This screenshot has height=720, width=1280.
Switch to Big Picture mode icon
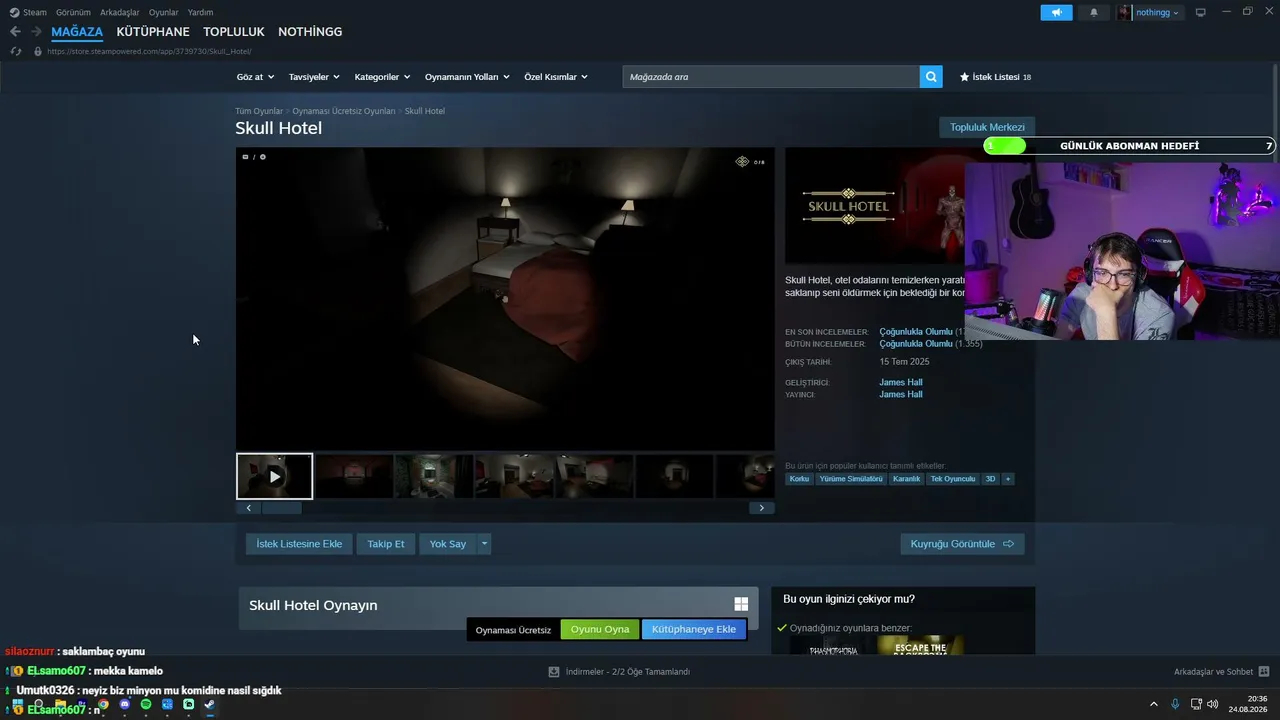pyautogui.click(x=1201, y=12)
